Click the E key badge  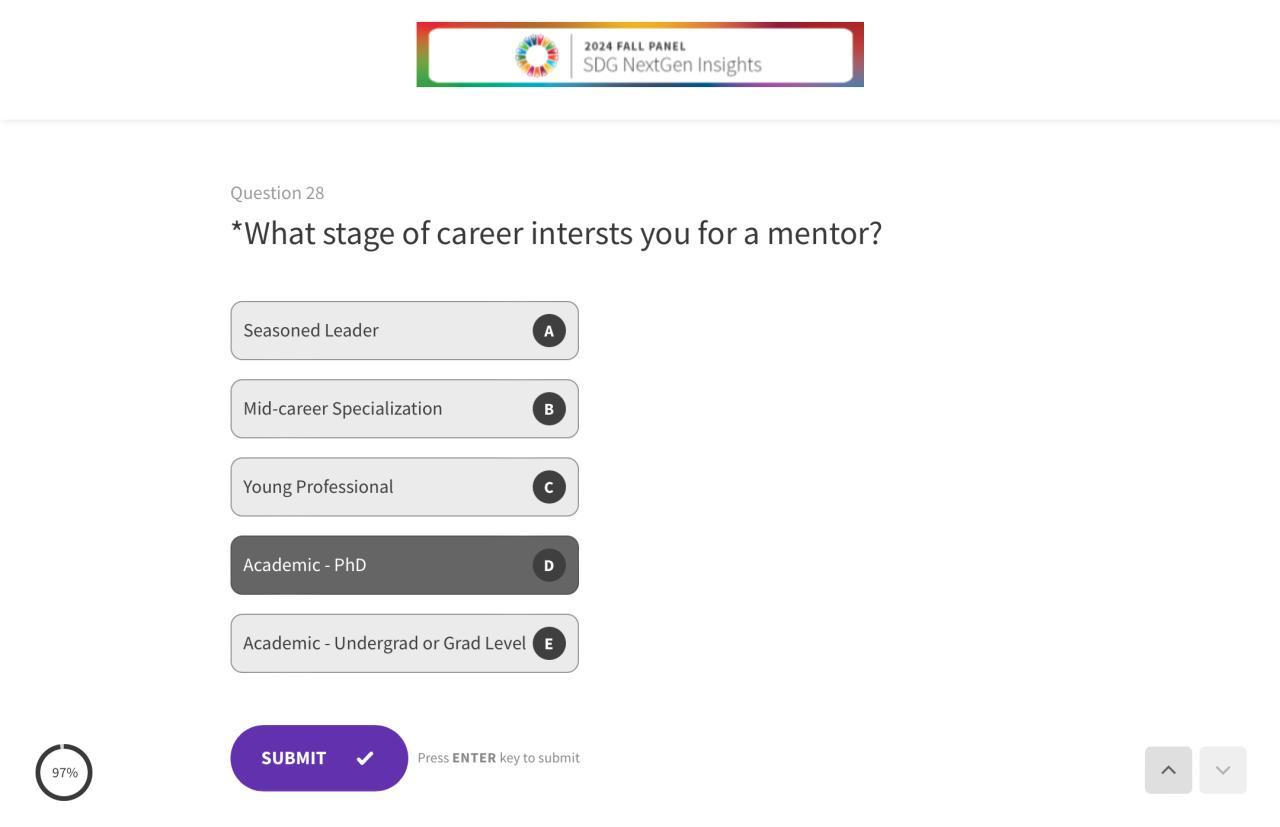coord(549,643)
